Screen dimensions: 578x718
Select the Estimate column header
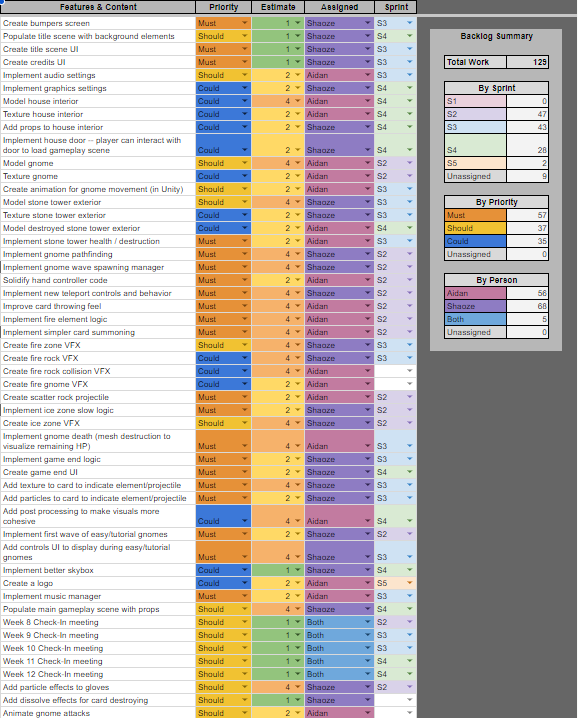click(x=278, y=7)
